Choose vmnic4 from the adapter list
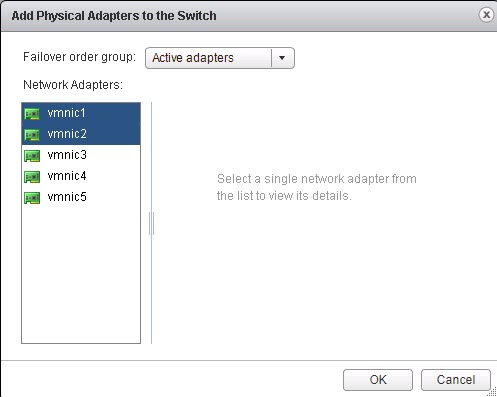Screen dimensions: 497x397 click(81, 176)
